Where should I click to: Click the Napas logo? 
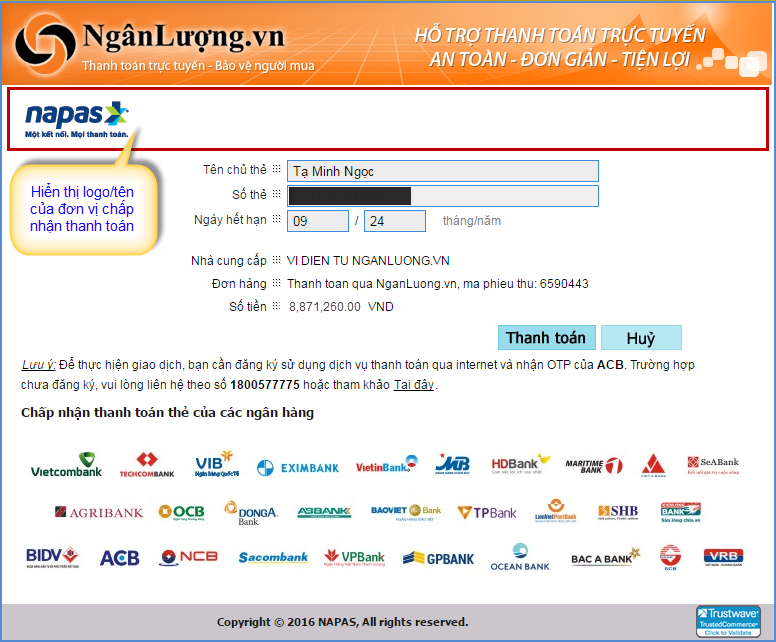(77, 119)
